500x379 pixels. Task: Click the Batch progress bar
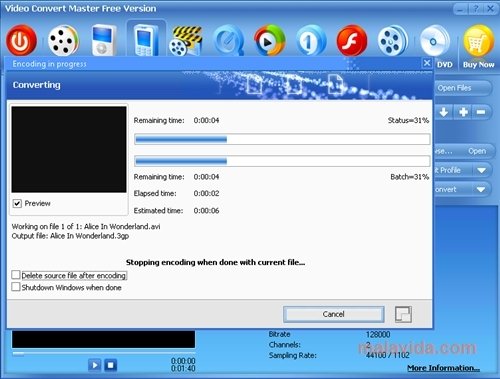click(x=282, y=161)
